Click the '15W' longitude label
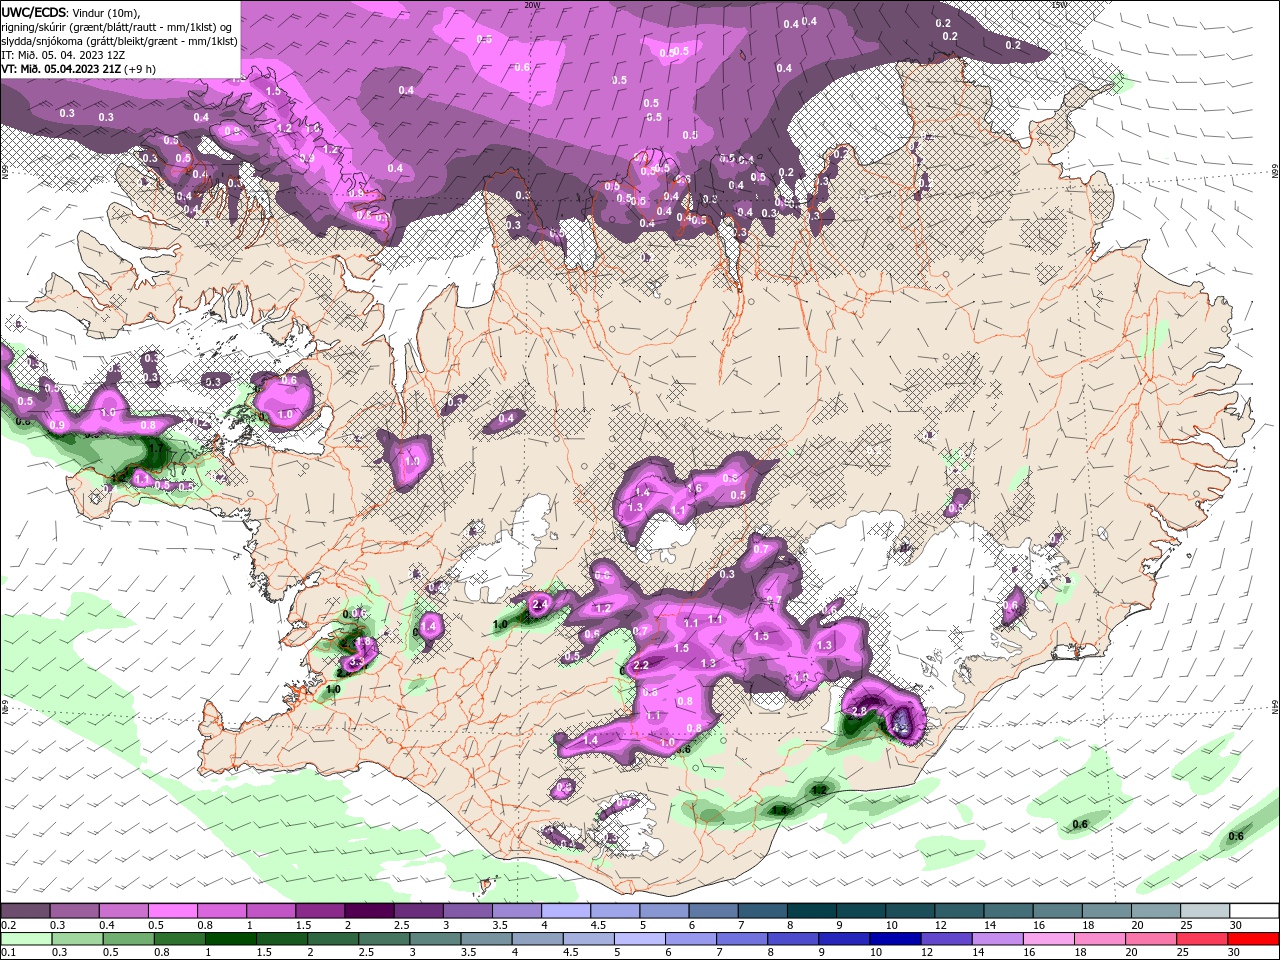Image resolution: width=1280 pixels, height=960 pixels. tap(1059, 4)
